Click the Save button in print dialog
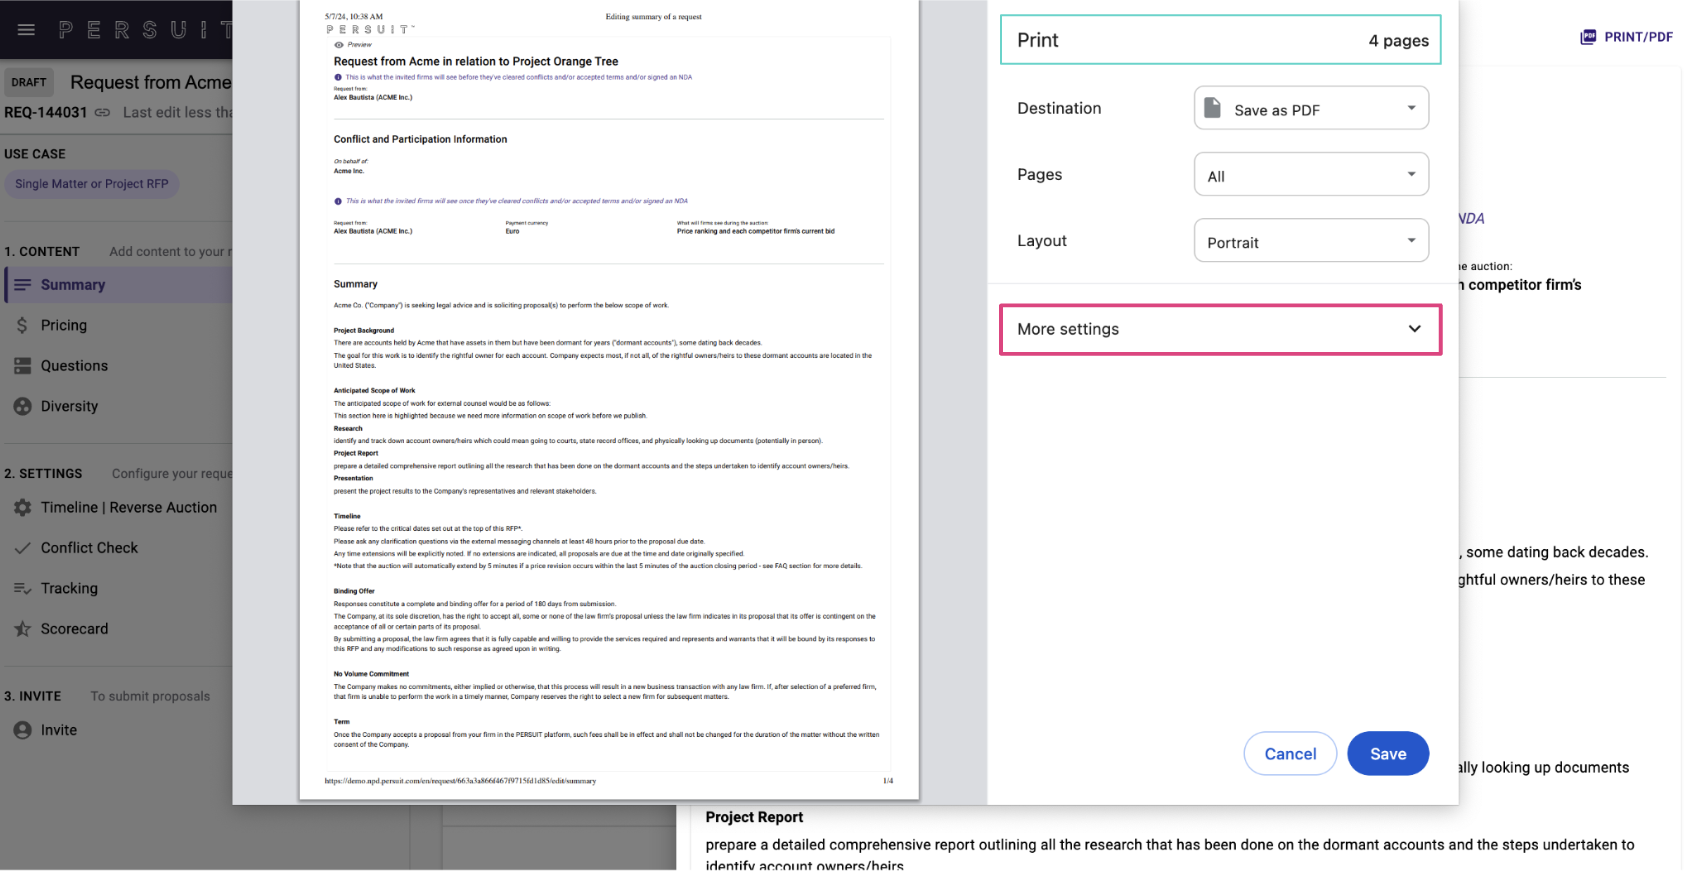1688x874 pixels. [1387, 754]
